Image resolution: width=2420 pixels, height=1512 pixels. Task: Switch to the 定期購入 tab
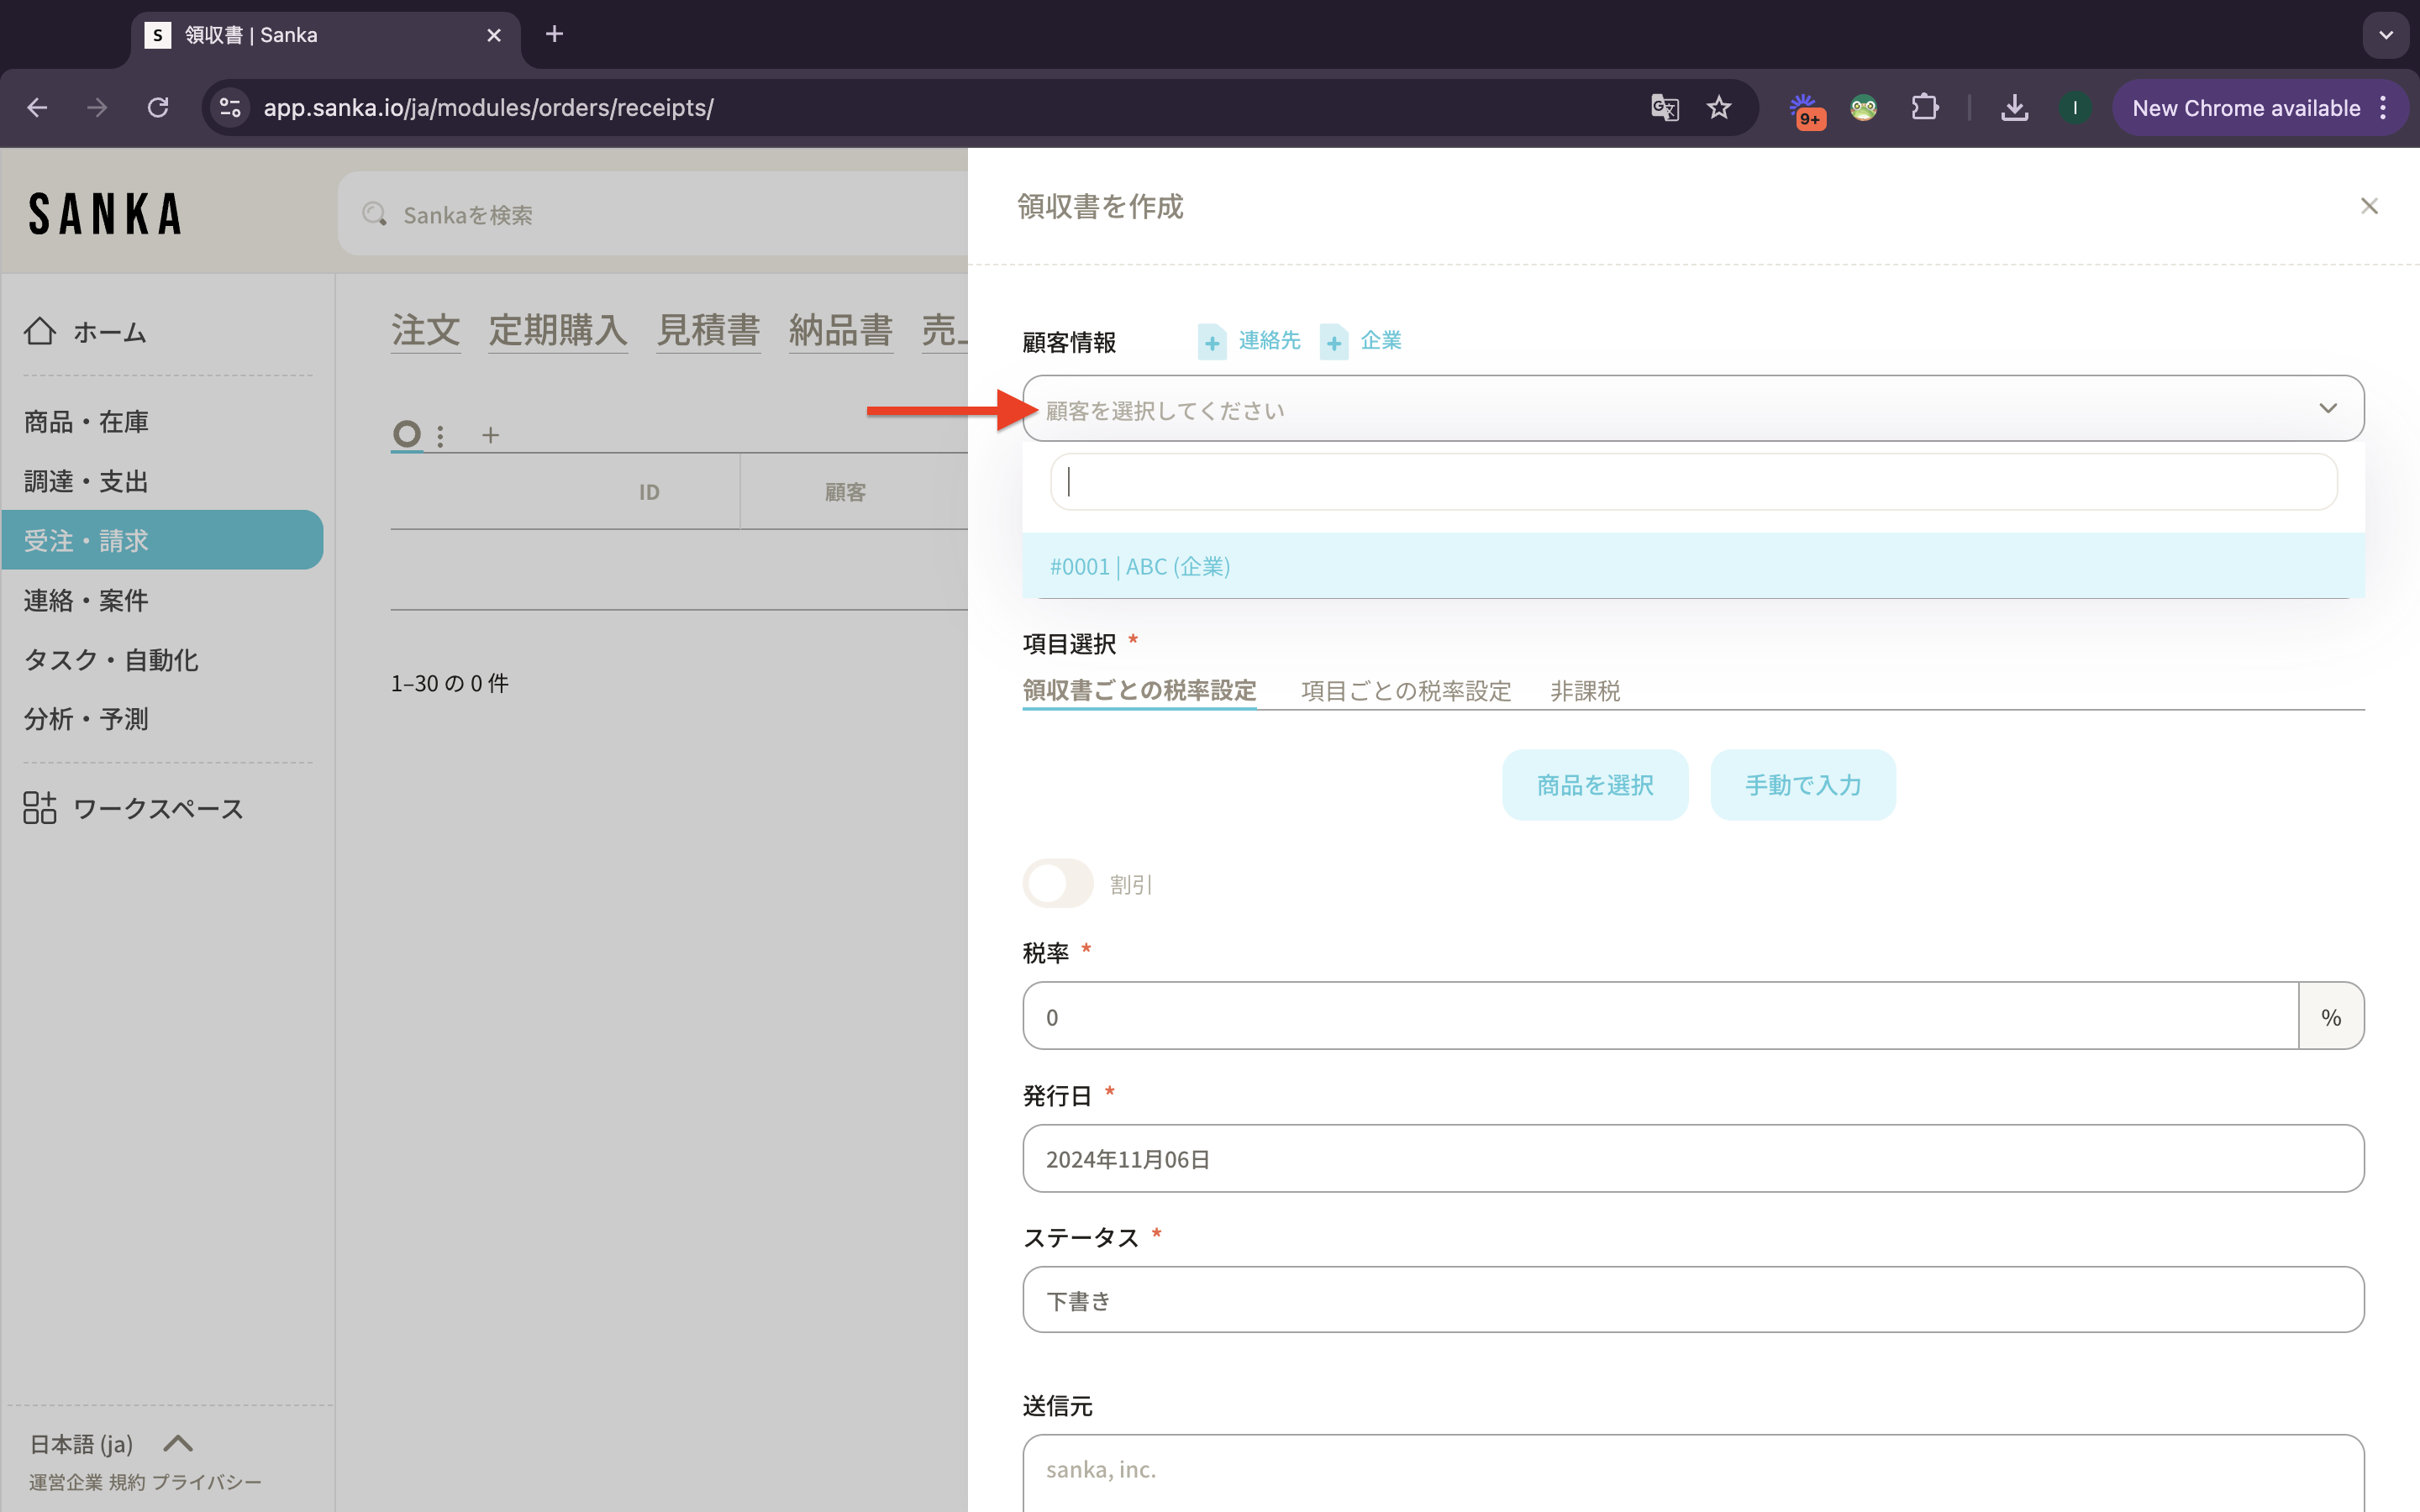coord(558,330)
